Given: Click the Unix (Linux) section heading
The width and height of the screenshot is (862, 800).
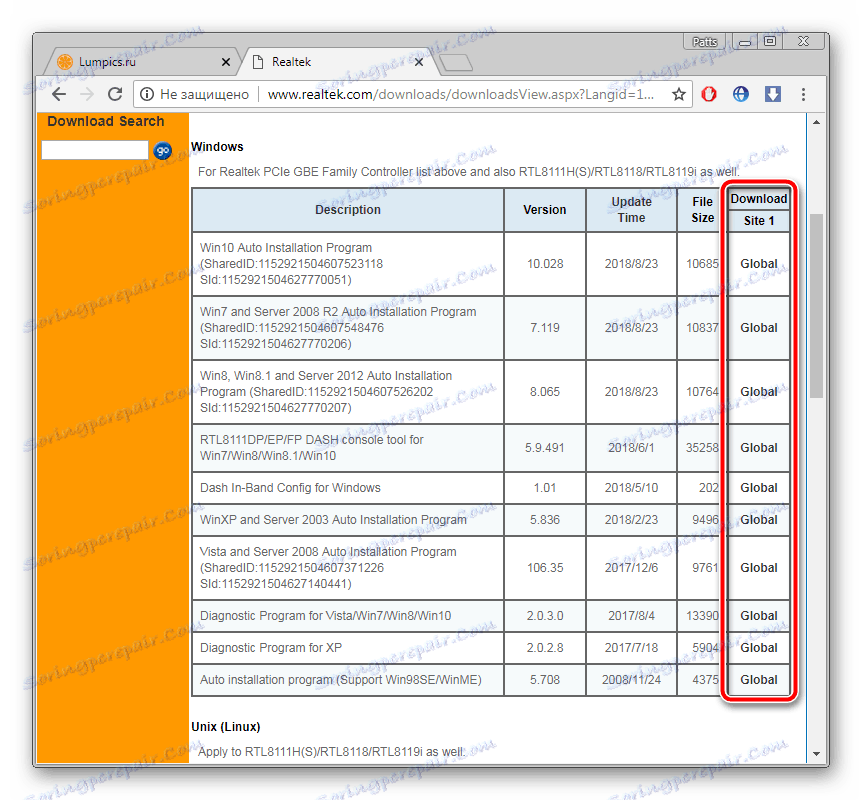Looking at the screenshot, I should click(225, 727).
